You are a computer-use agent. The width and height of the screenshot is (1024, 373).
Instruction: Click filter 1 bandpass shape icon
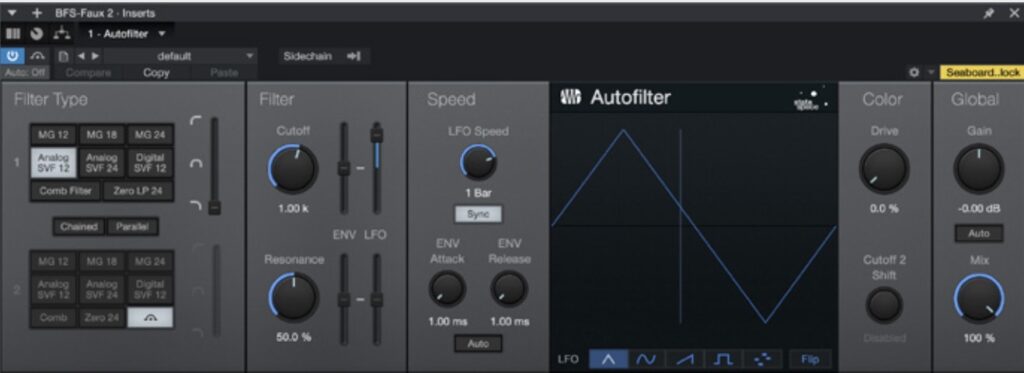(195, 163)
